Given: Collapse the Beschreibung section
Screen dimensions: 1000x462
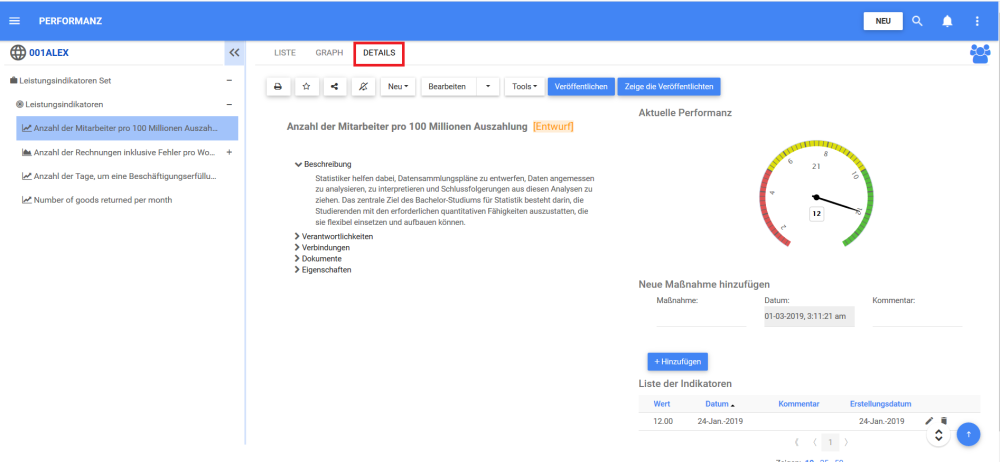Looking at the screenshot, I should point(323,164).
